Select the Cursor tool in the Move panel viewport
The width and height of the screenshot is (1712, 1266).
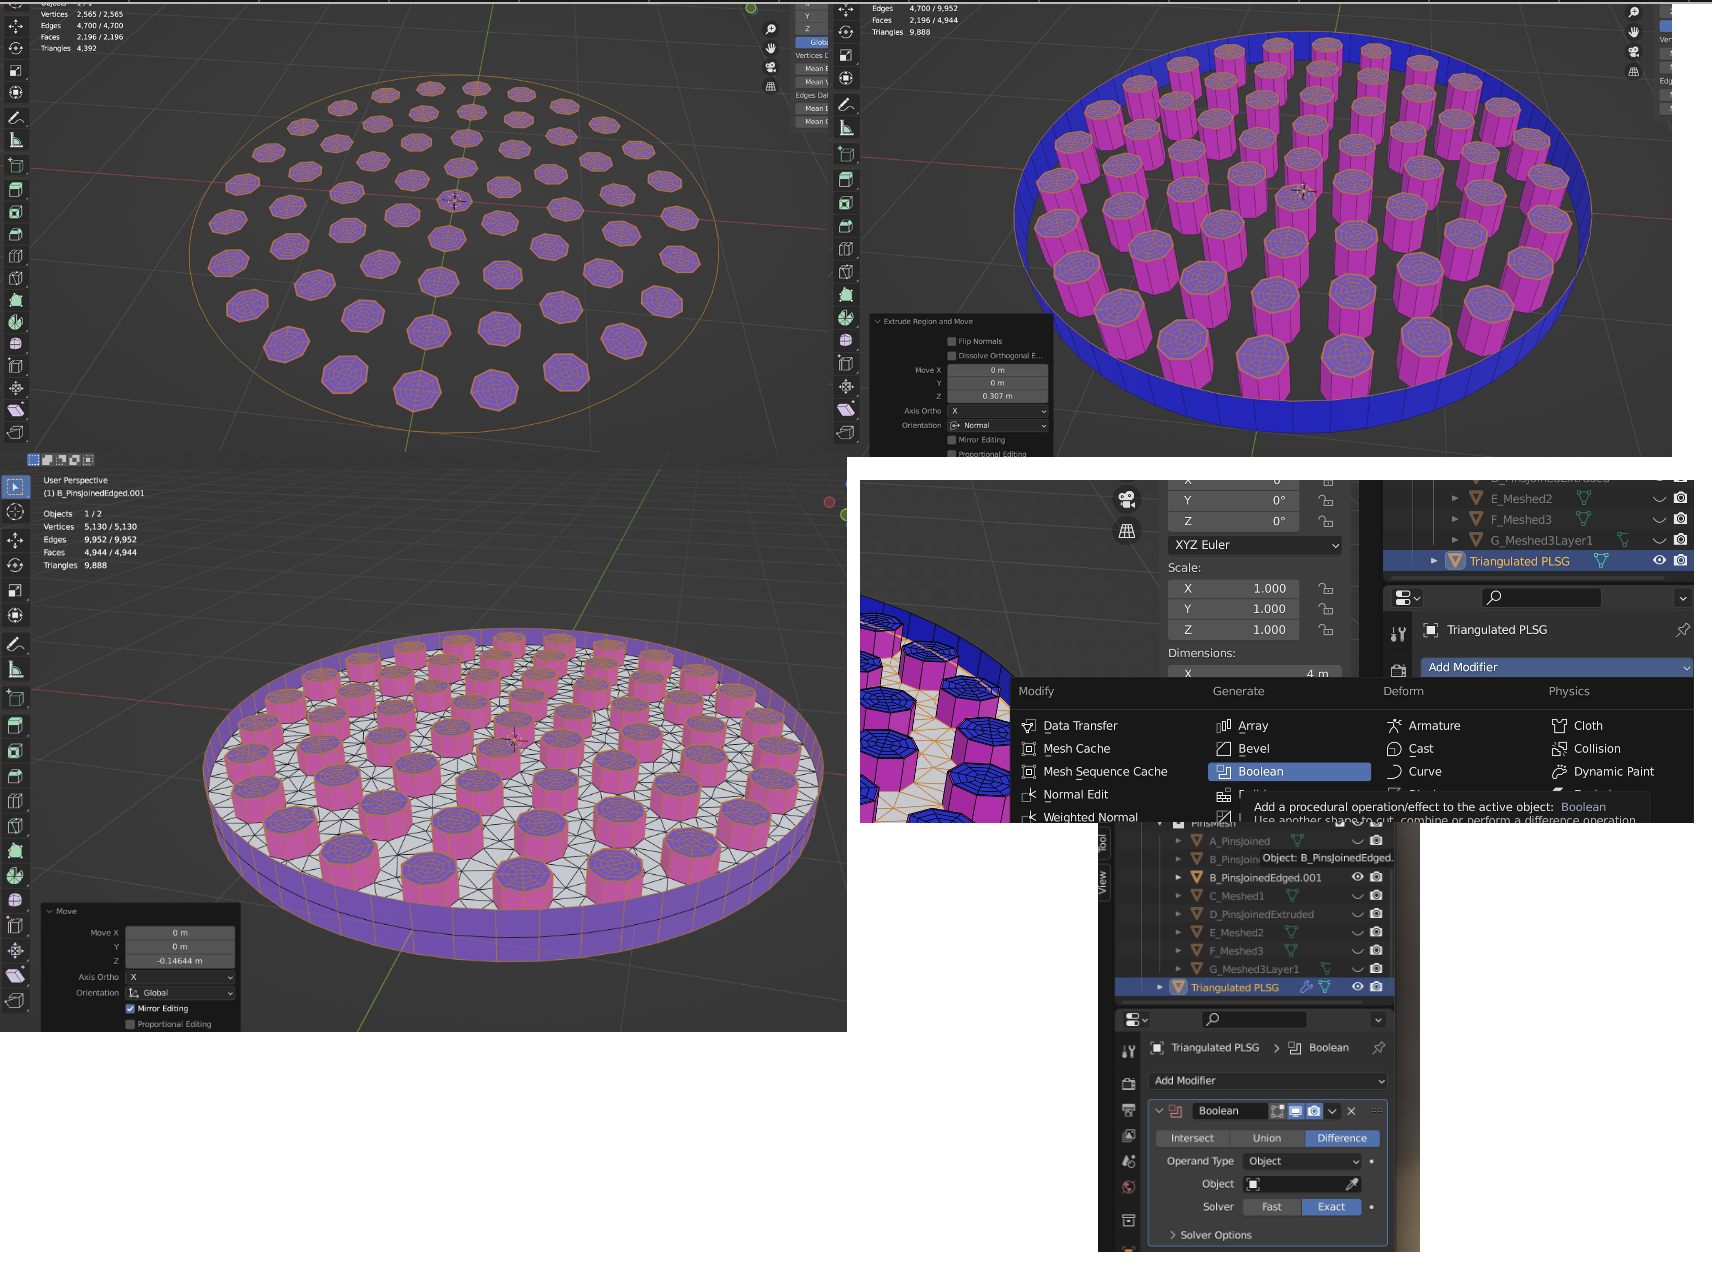(x=15, y=512)
